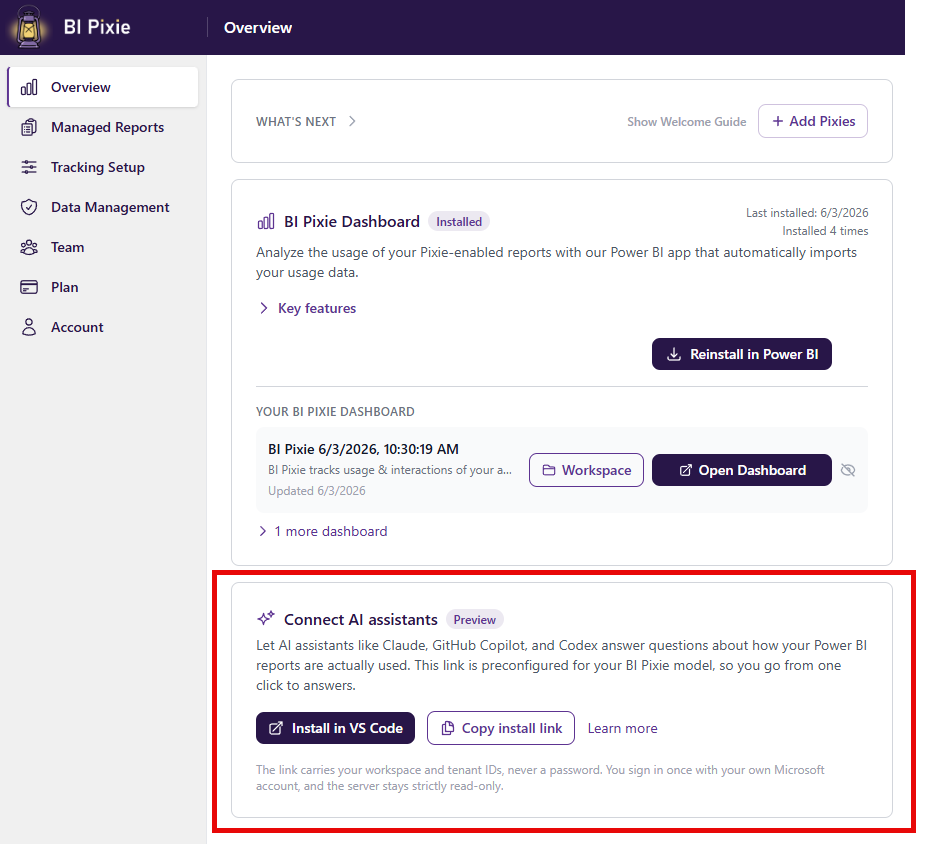
Task: Click the BI Pixie 6/3/2026, 10:30:19 AM title
Action: point(363,449)
